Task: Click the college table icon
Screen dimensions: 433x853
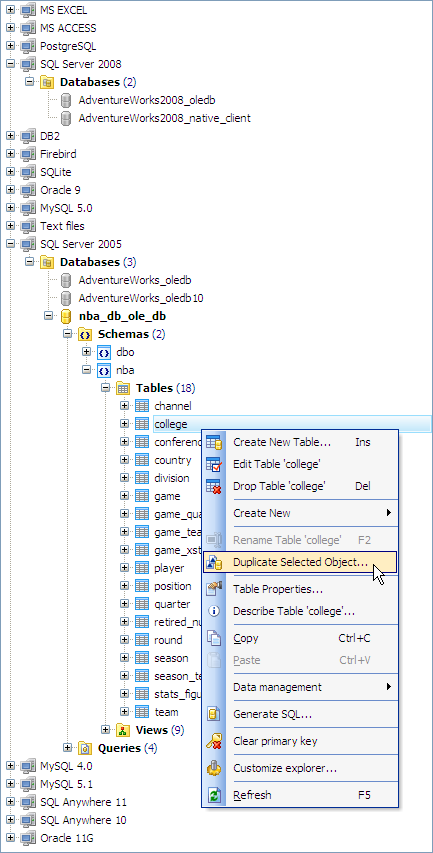Action: tap(142, 424)
